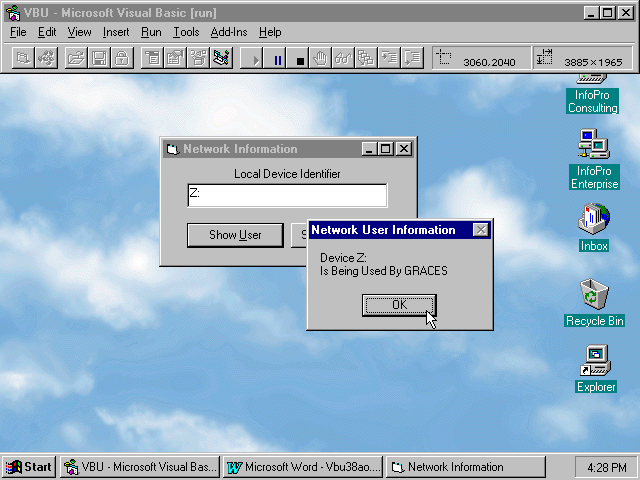Viewport: 640px width, 480px height.
Task: Click the Toggle Breakpoint hand icon
Action: coord(320,59)
